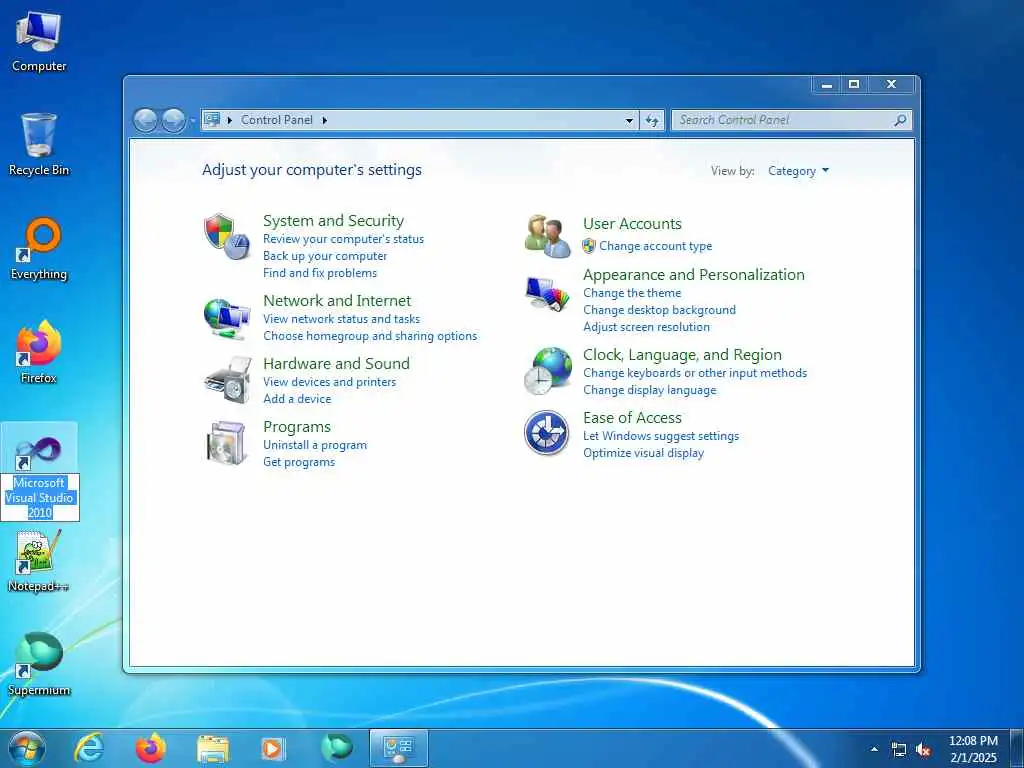The height and width of the screenshot is (768, 1024).
Task: Expand the arrow after Control Panel breadcrumb
Action: coord(325,120)
